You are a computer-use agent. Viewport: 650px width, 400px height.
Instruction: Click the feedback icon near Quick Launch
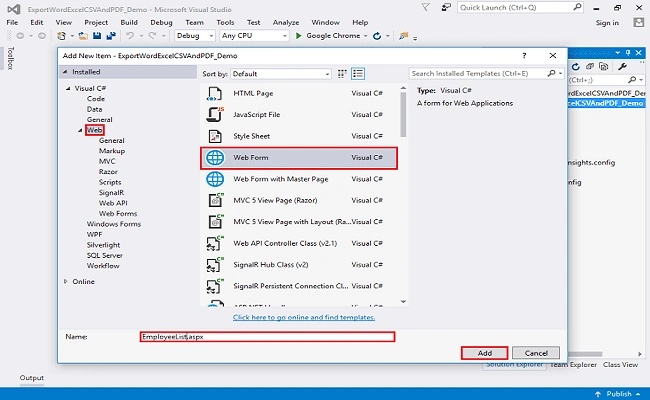(x=446, y=7)
